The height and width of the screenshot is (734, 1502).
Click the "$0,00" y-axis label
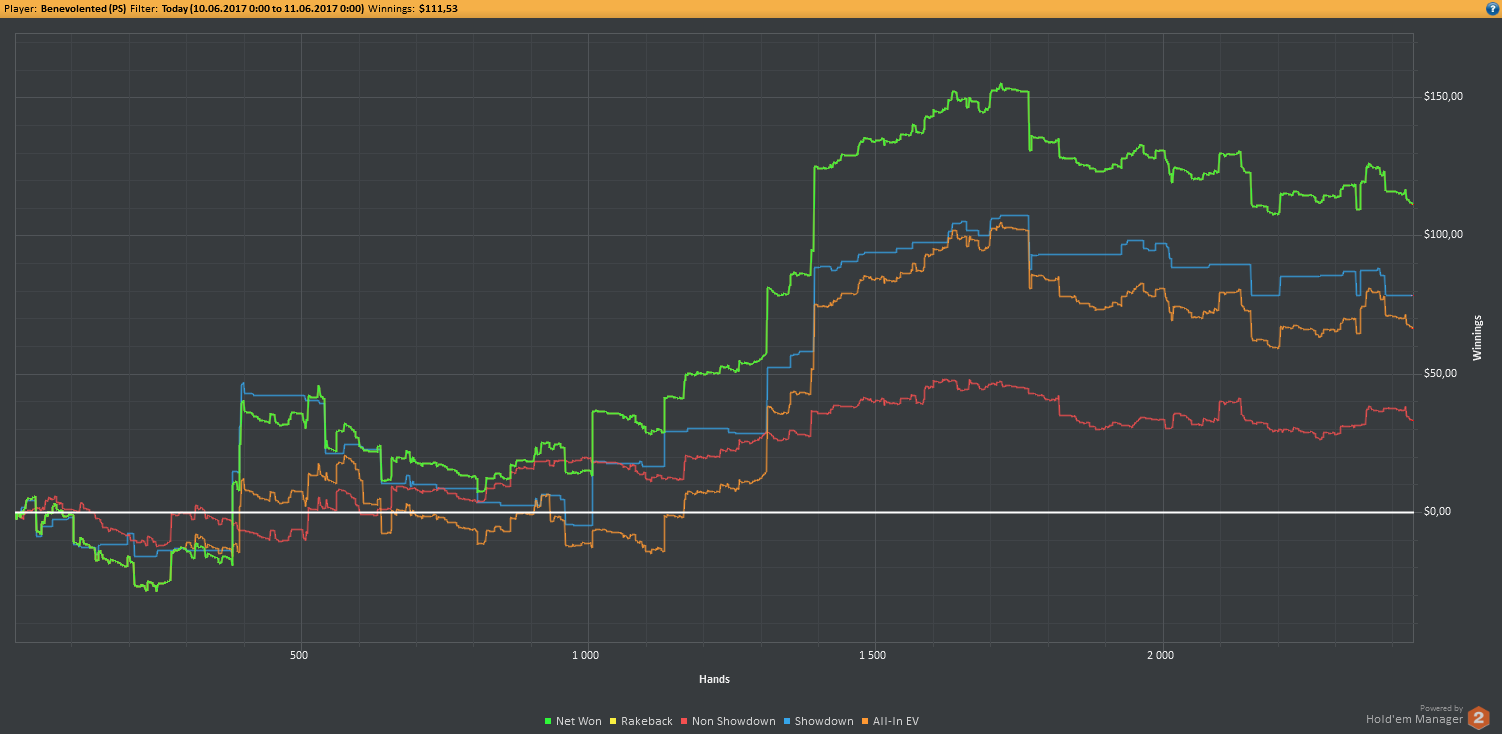pos(1438,512)
